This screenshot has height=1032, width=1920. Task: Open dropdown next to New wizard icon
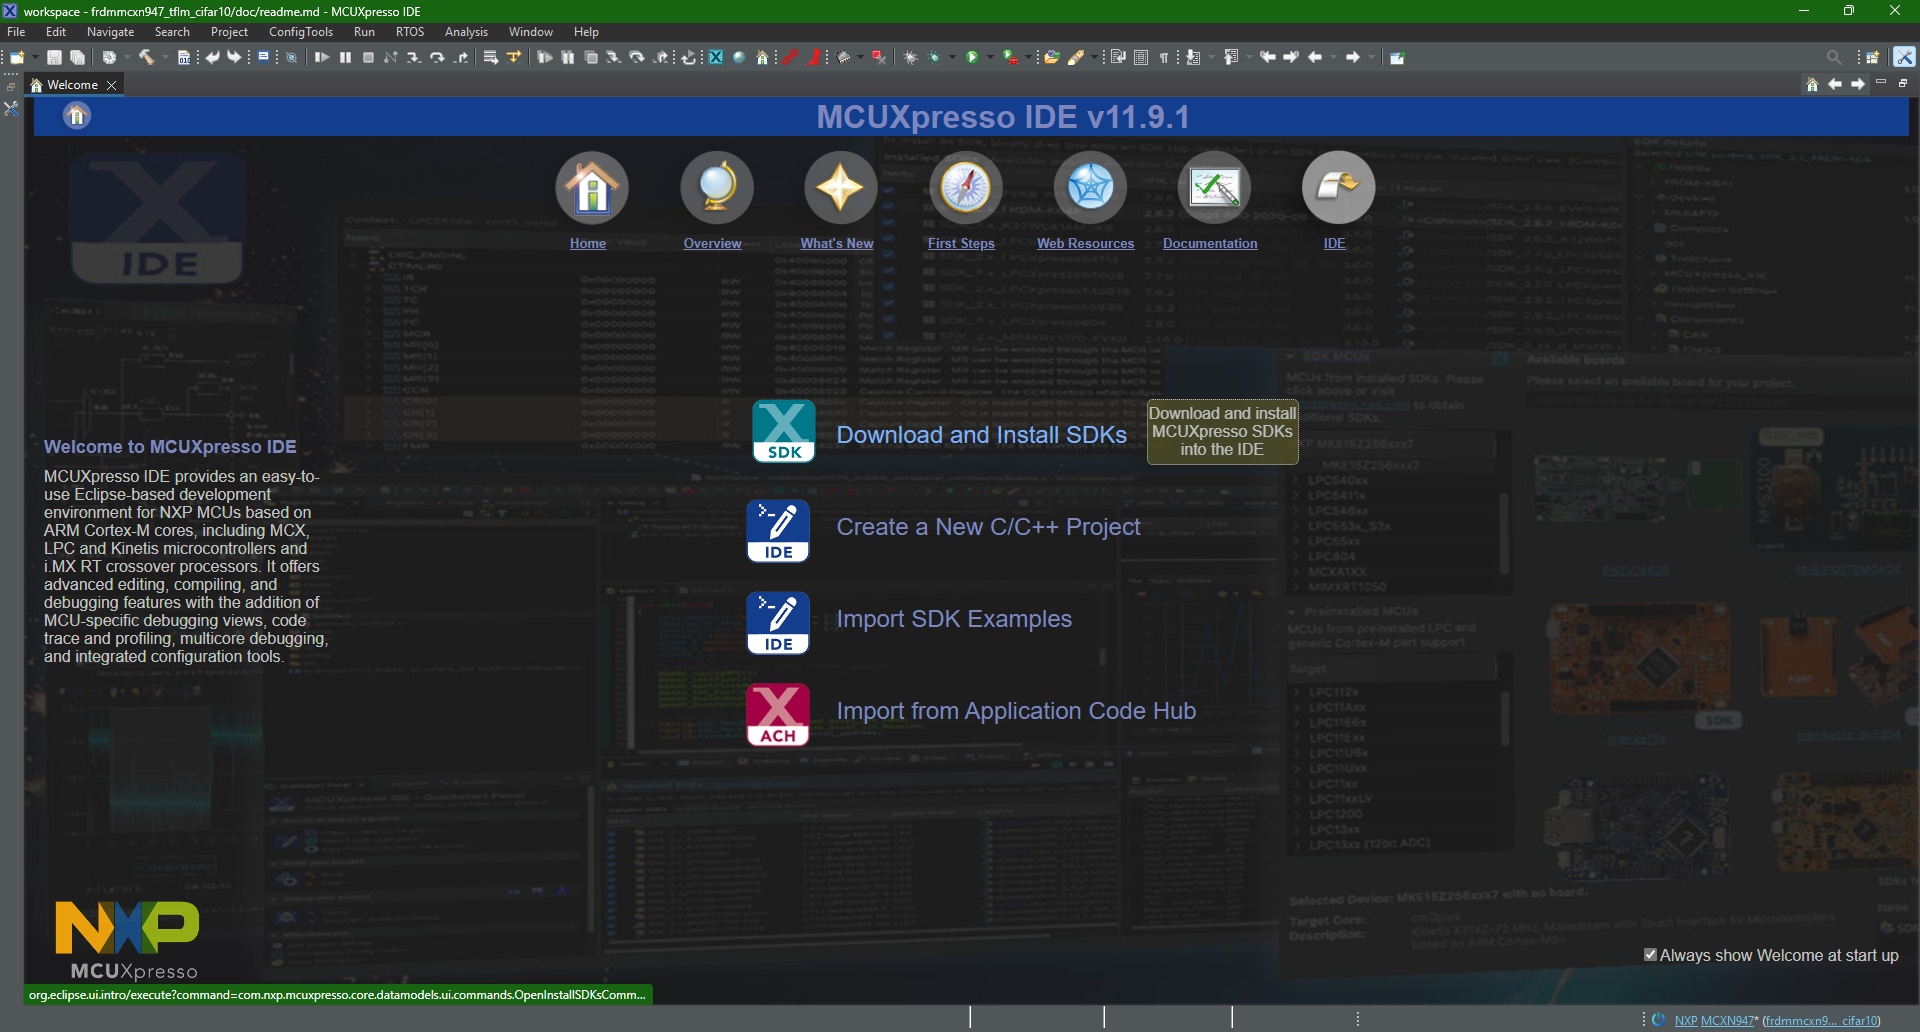point(35,57)
